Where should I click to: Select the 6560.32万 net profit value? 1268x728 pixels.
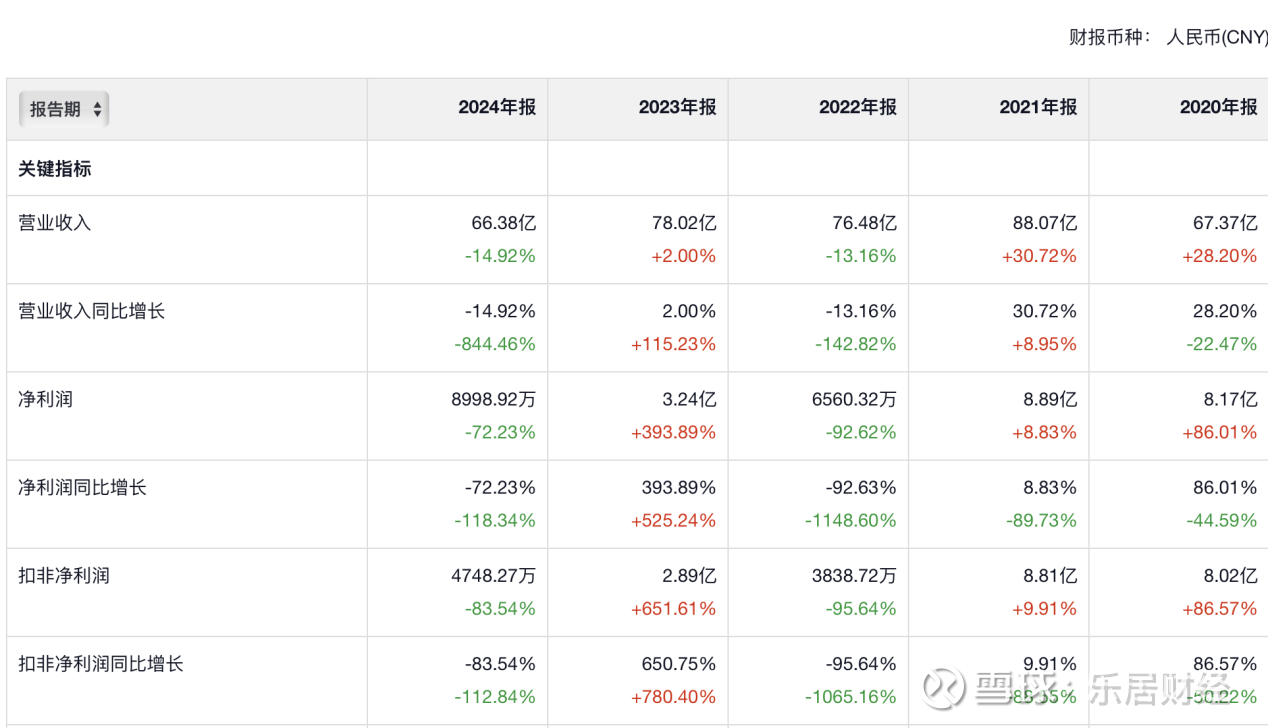tap(854, 399)
